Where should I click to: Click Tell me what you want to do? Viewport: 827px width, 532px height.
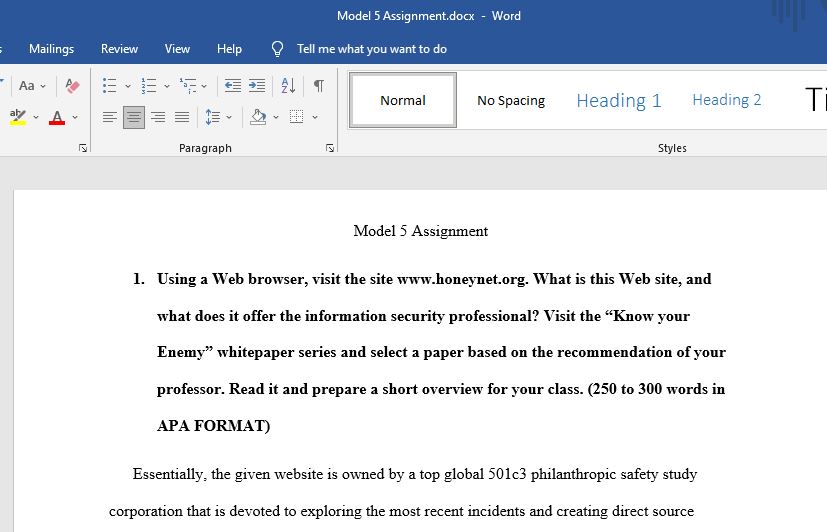[372, 49]
